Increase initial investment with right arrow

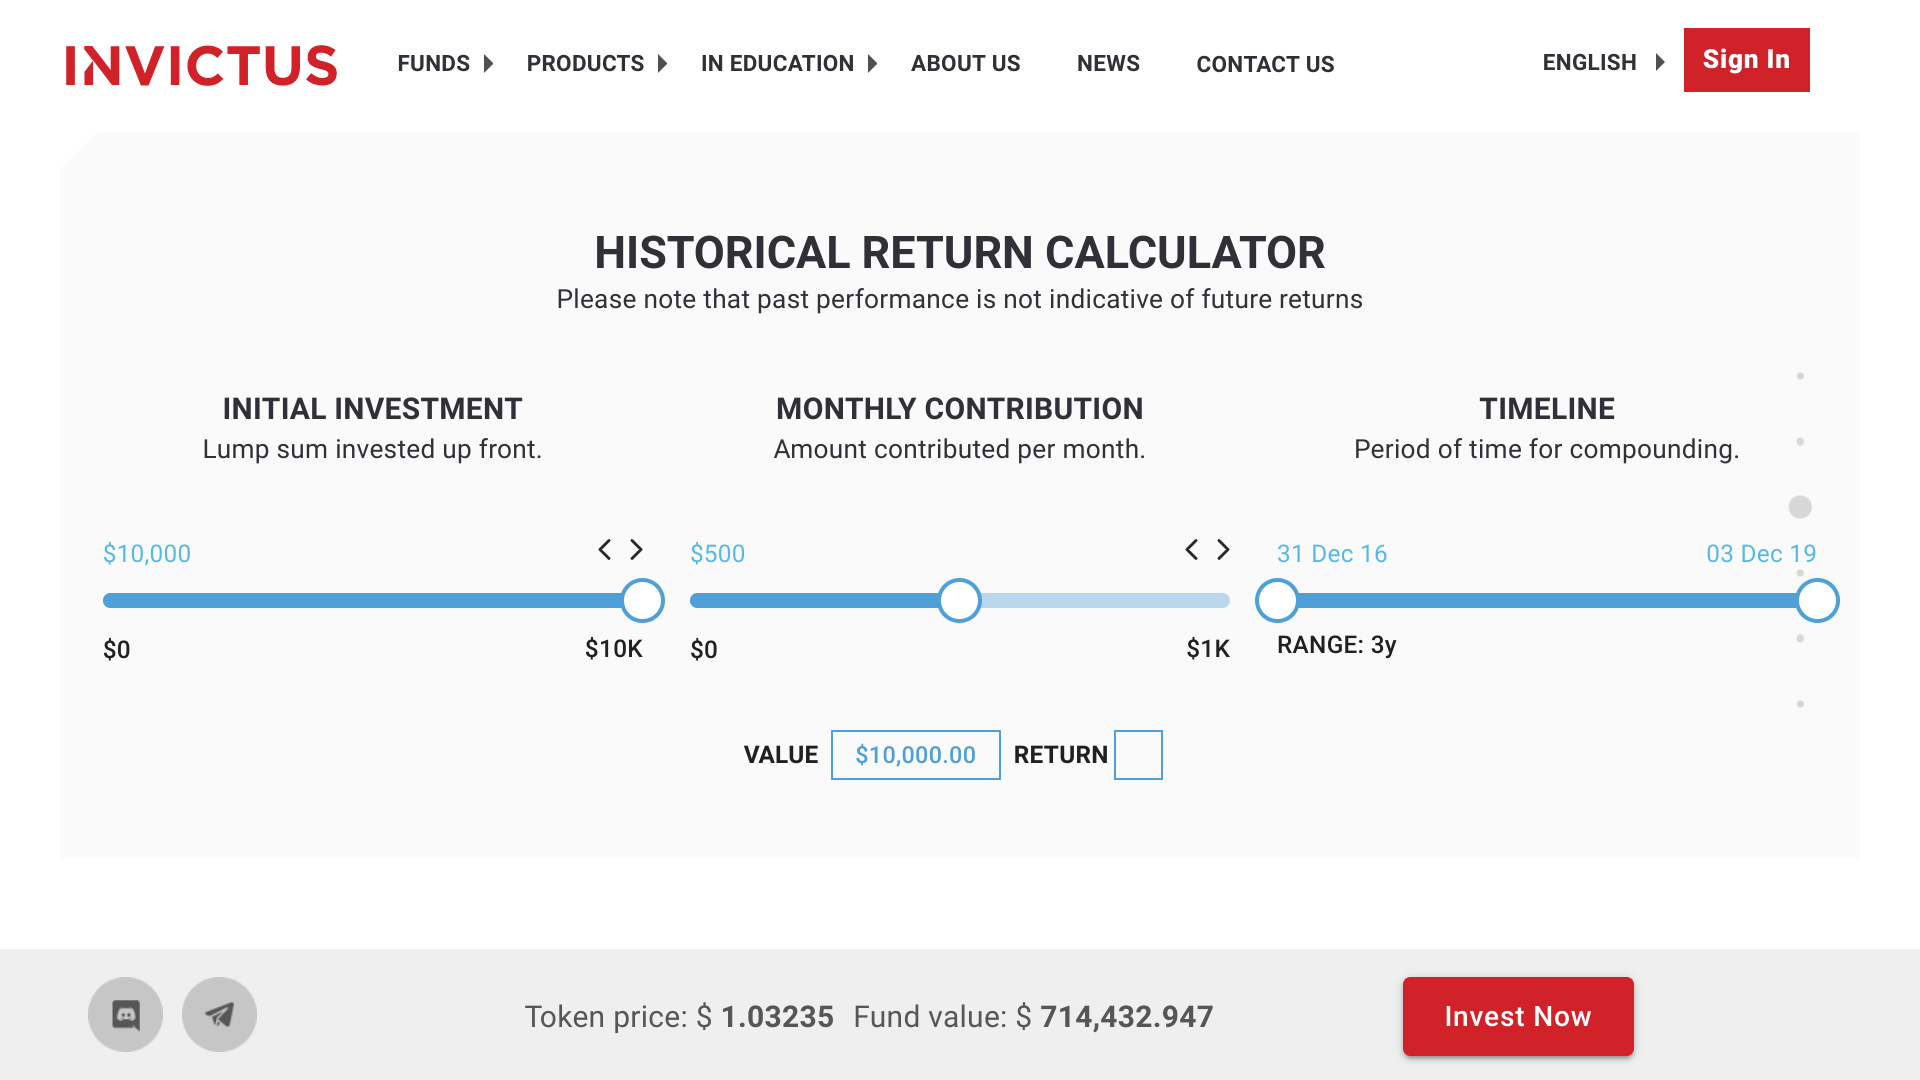(636, 549)
